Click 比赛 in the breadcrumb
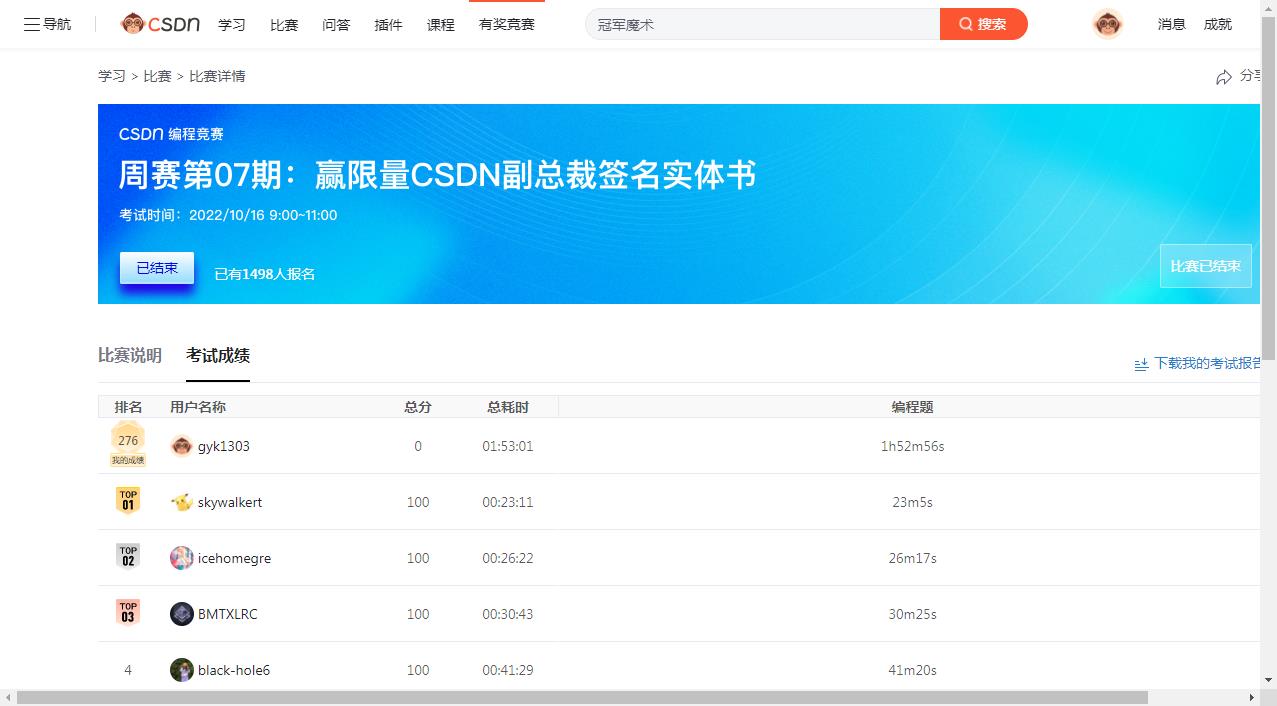Image resolution: width=1277 pixels, height=706 pixels. pyautogui.click(x=157, y=76)
